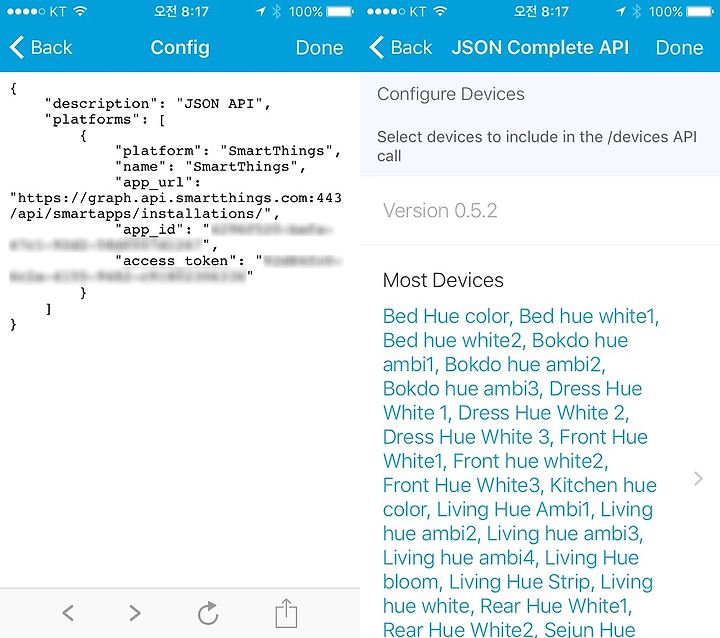Tap the Configure Devices heading
This screenshot has width=720, height=638.
[x=450, y=94]
